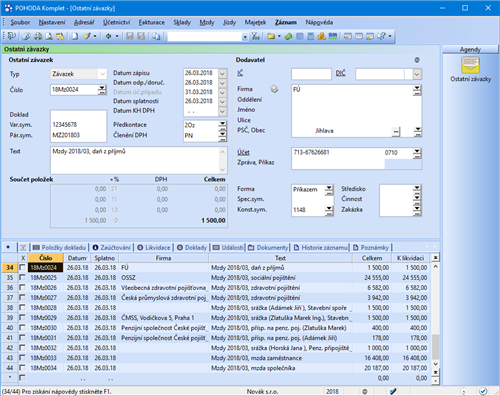Click the filter funnel toolbar icon
Viewport: 500px width, 396px height.
pyautogui.click(x=256, y=36)
